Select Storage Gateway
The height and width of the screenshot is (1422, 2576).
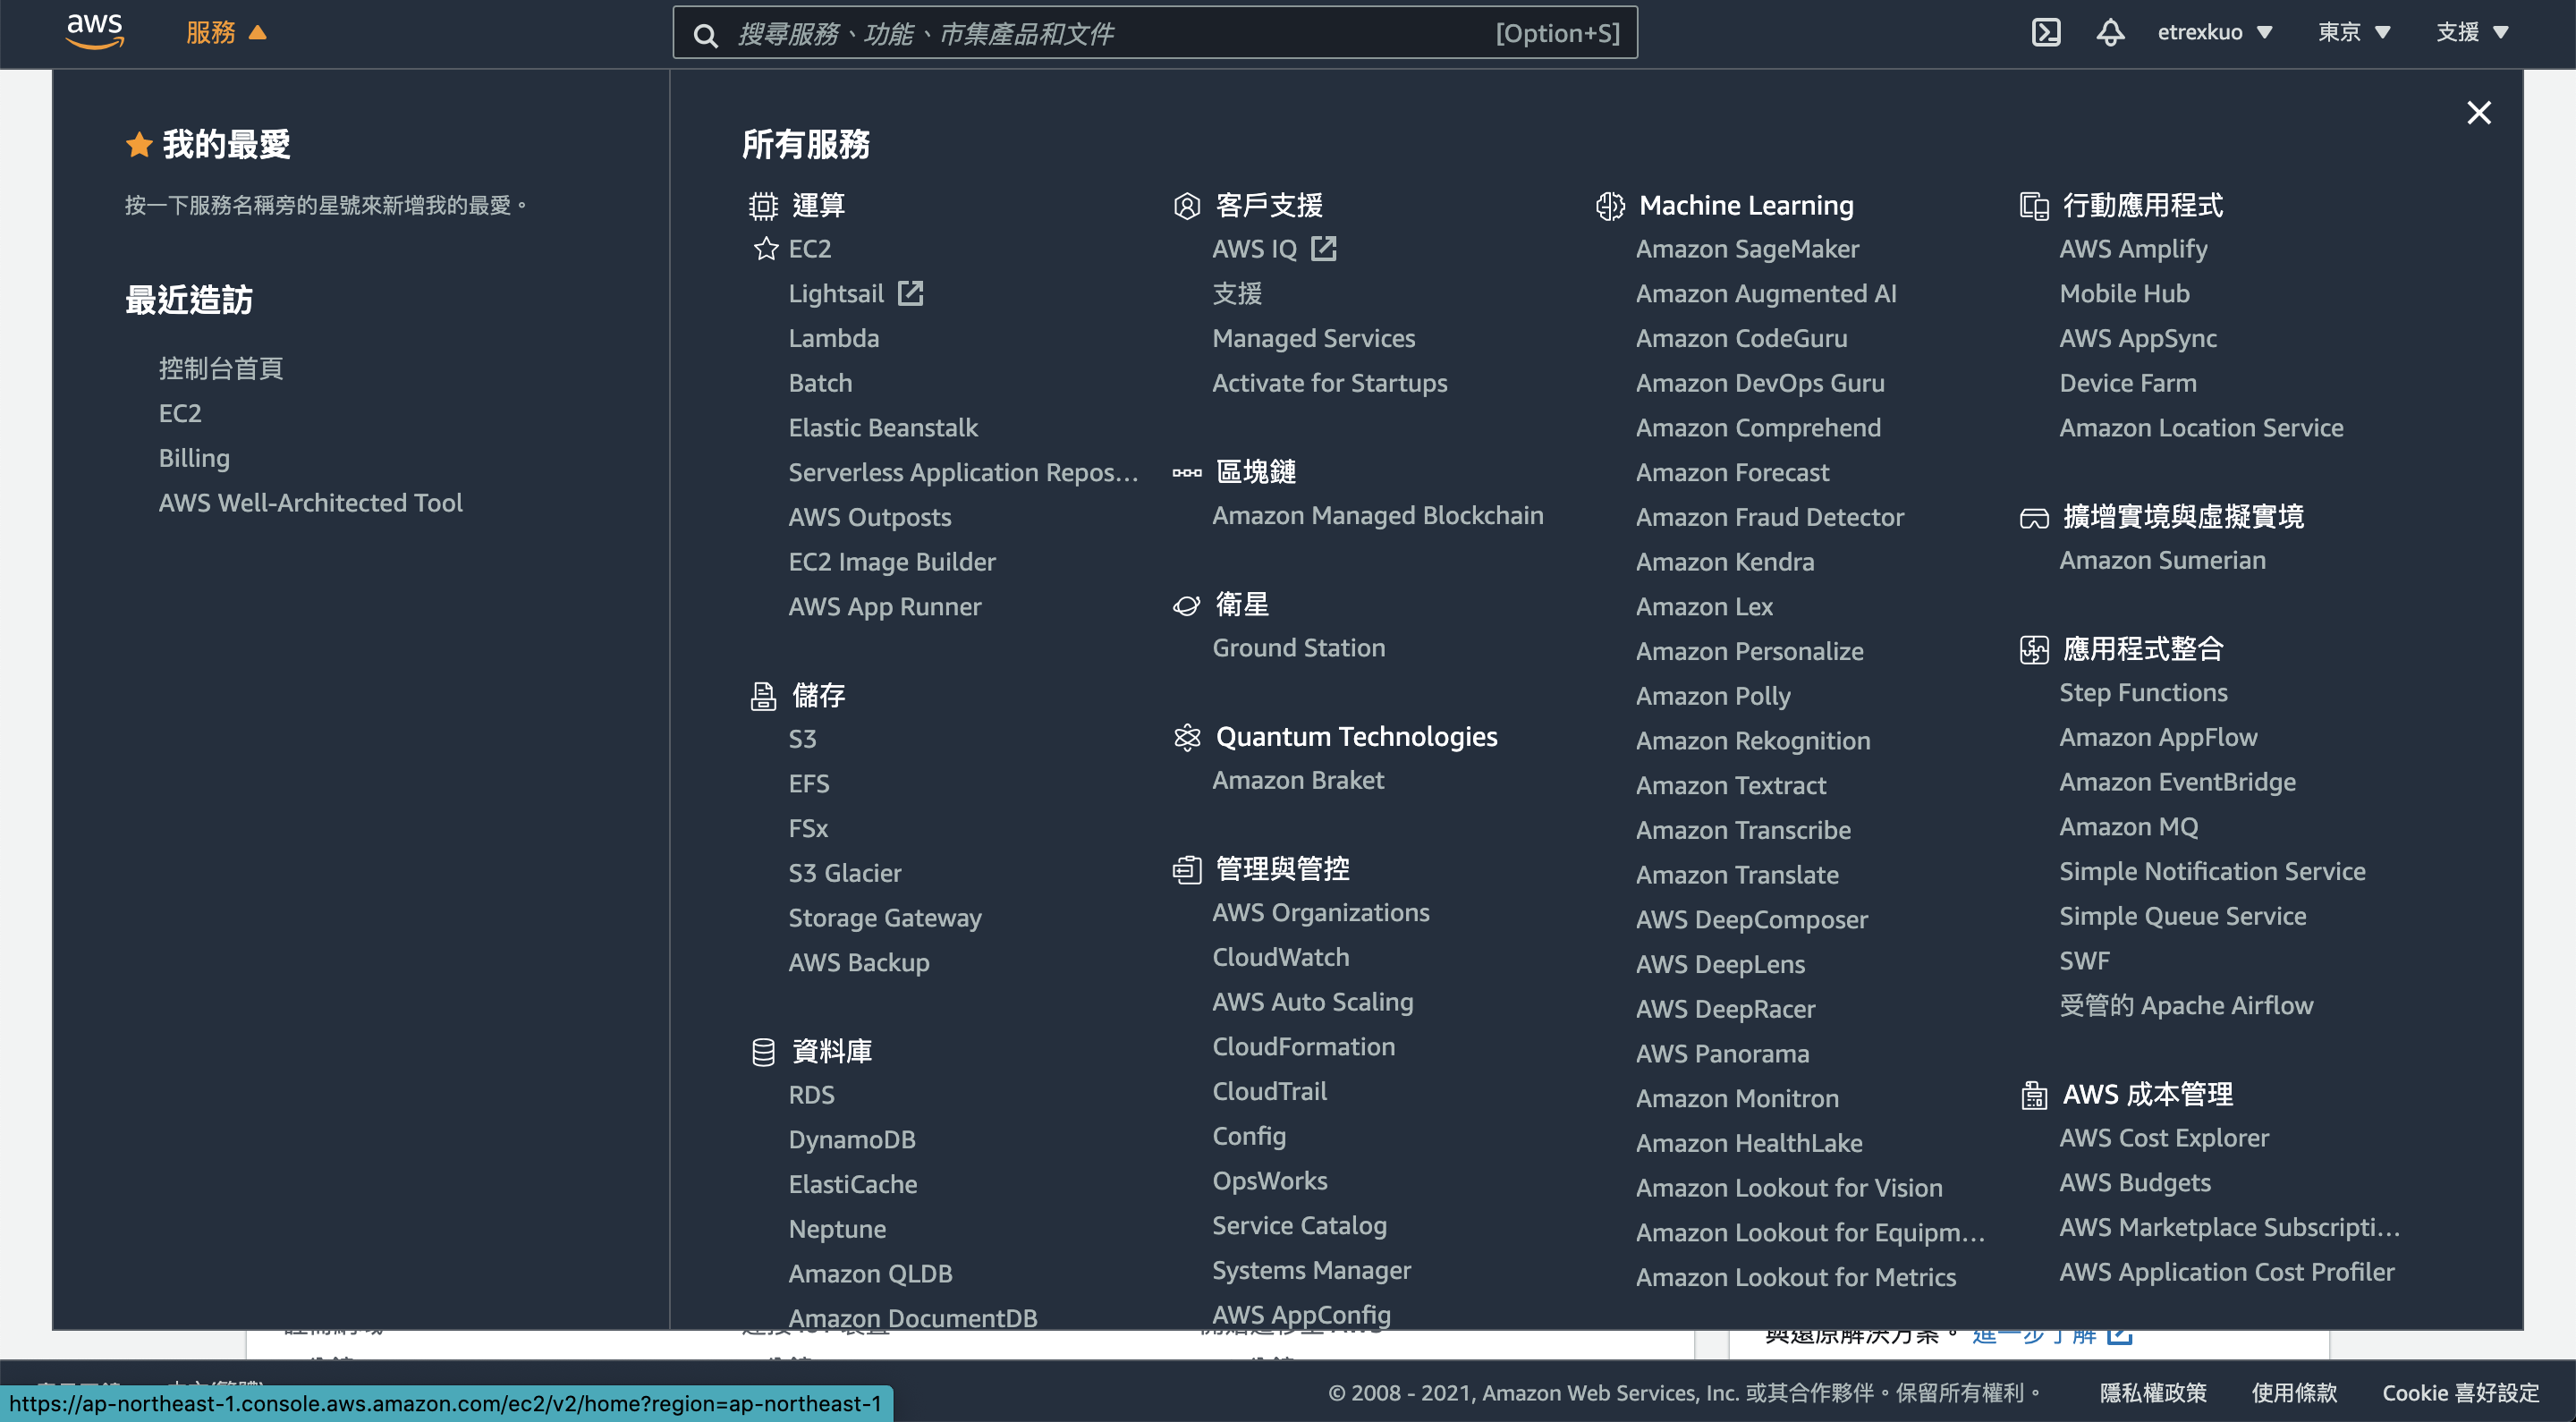point(884,918)
